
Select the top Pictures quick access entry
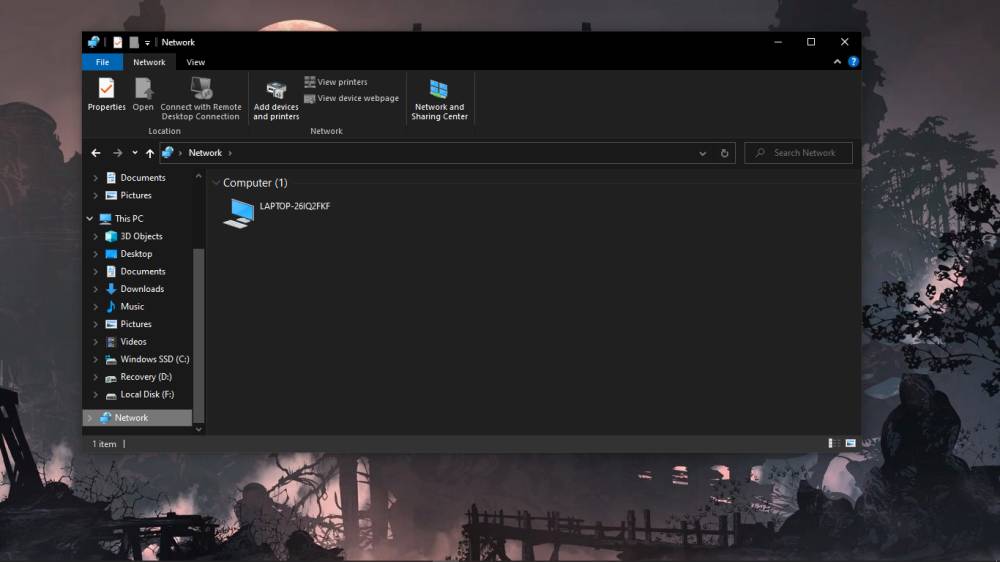(x=135, y=195)
